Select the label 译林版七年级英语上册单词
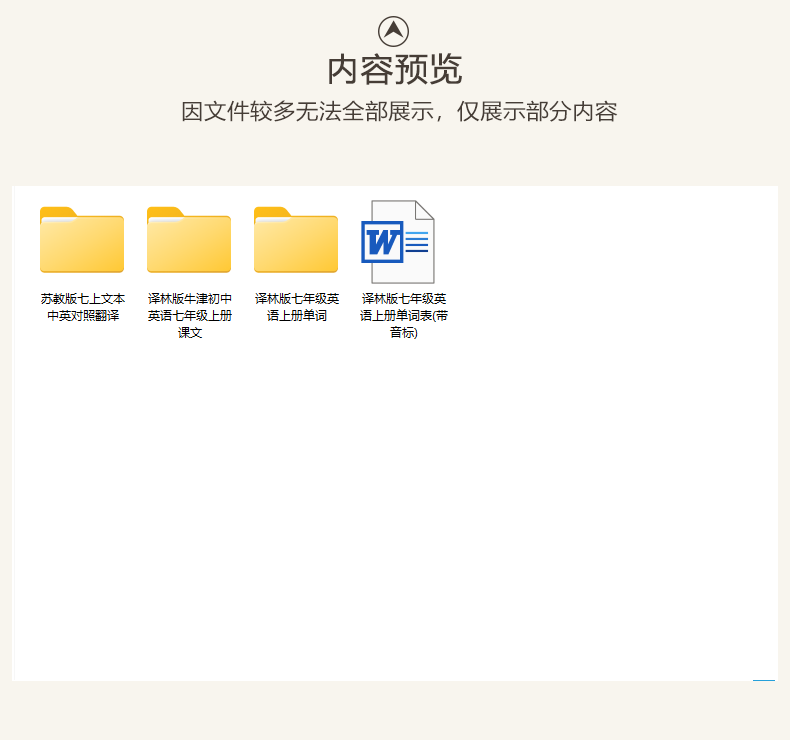 pos(297,307)
